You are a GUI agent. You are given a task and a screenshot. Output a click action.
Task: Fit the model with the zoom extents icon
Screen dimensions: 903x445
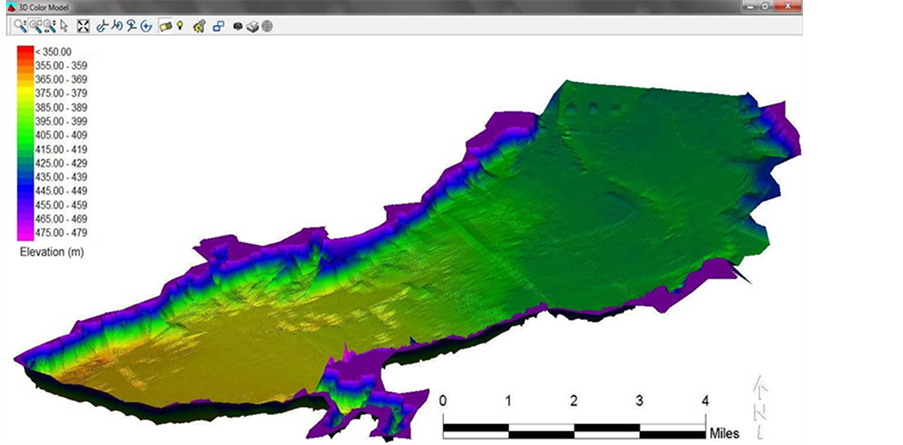83,25
